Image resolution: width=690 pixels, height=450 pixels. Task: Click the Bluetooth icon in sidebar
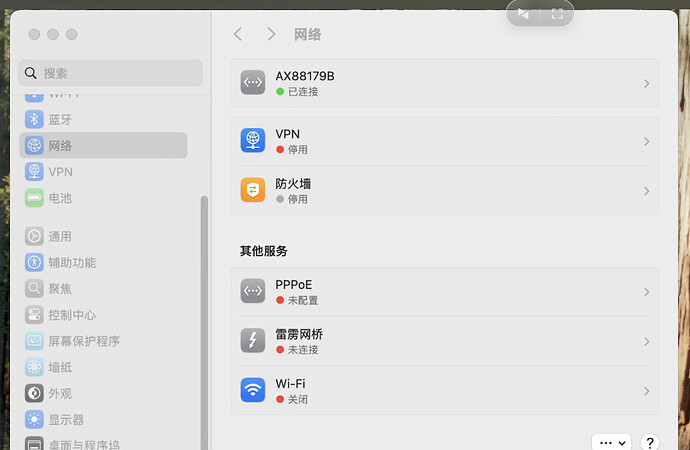point(34,119)
